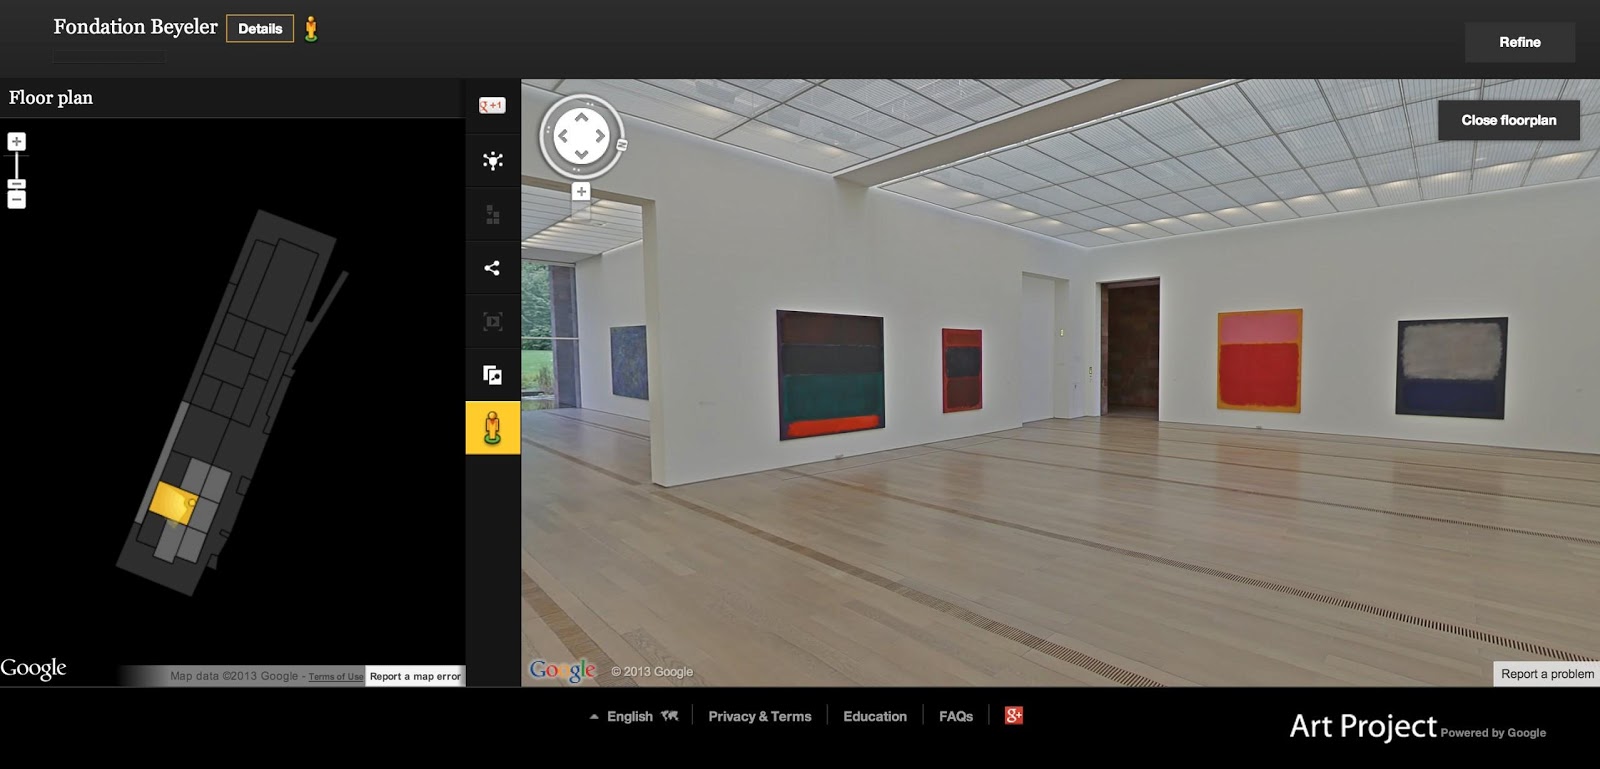This screenshot has width=1600, height=769.
Task: Click the pink and red Rothko painting
Action: coord(1259,360)
